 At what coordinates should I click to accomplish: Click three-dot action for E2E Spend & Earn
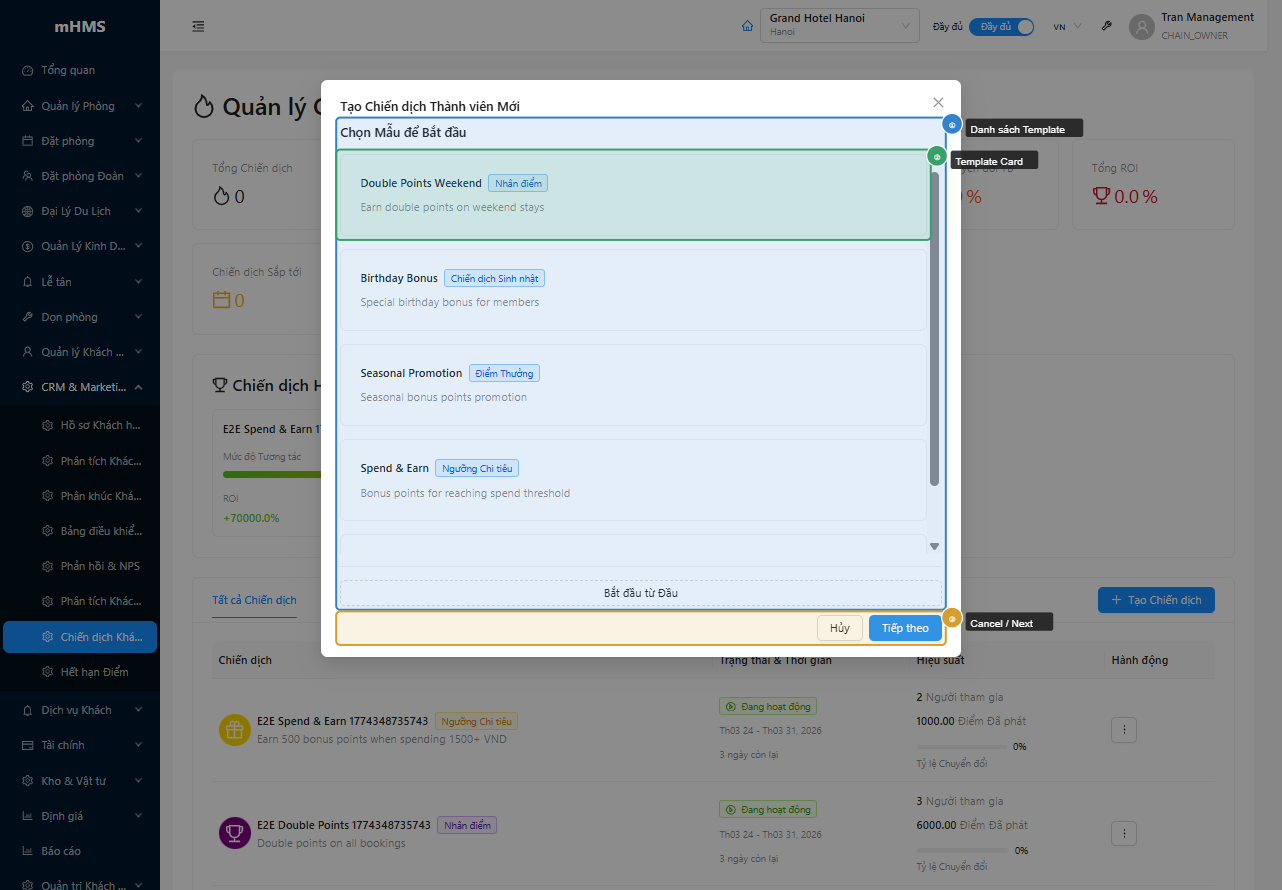[x=1123, y=730]
